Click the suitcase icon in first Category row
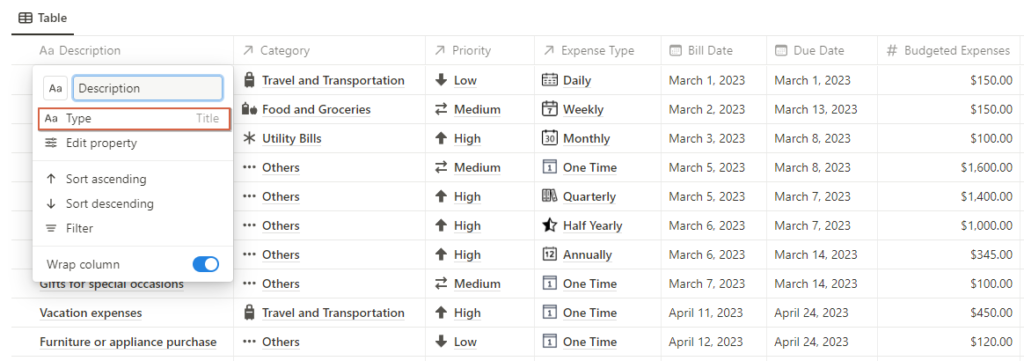 click(x=248, y=80)
